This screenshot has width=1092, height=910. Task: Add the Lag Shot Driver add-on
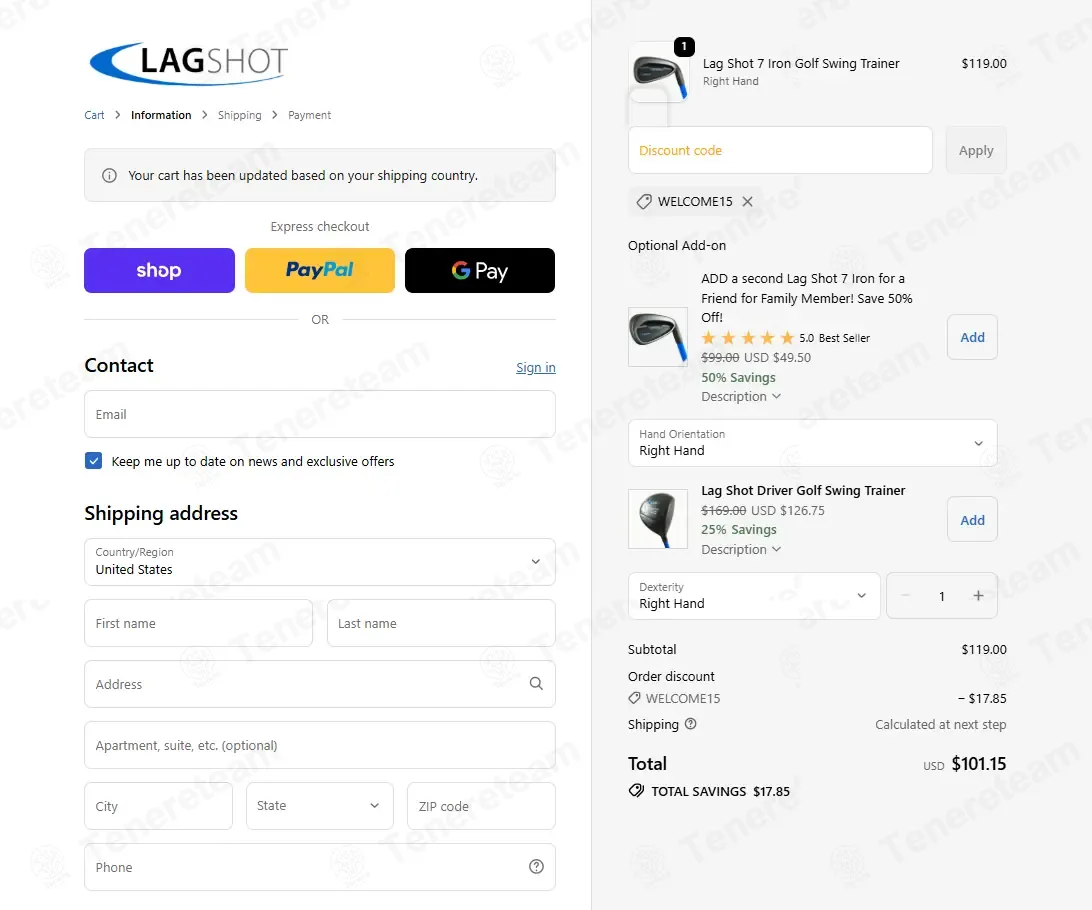(972, 519)
